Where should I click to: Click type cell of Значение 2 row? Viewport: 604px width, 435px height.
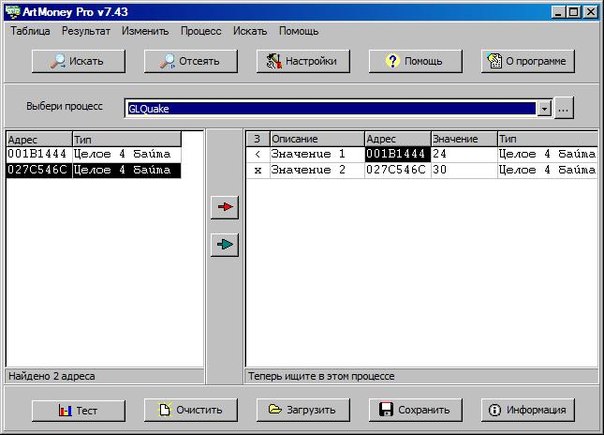547,170
